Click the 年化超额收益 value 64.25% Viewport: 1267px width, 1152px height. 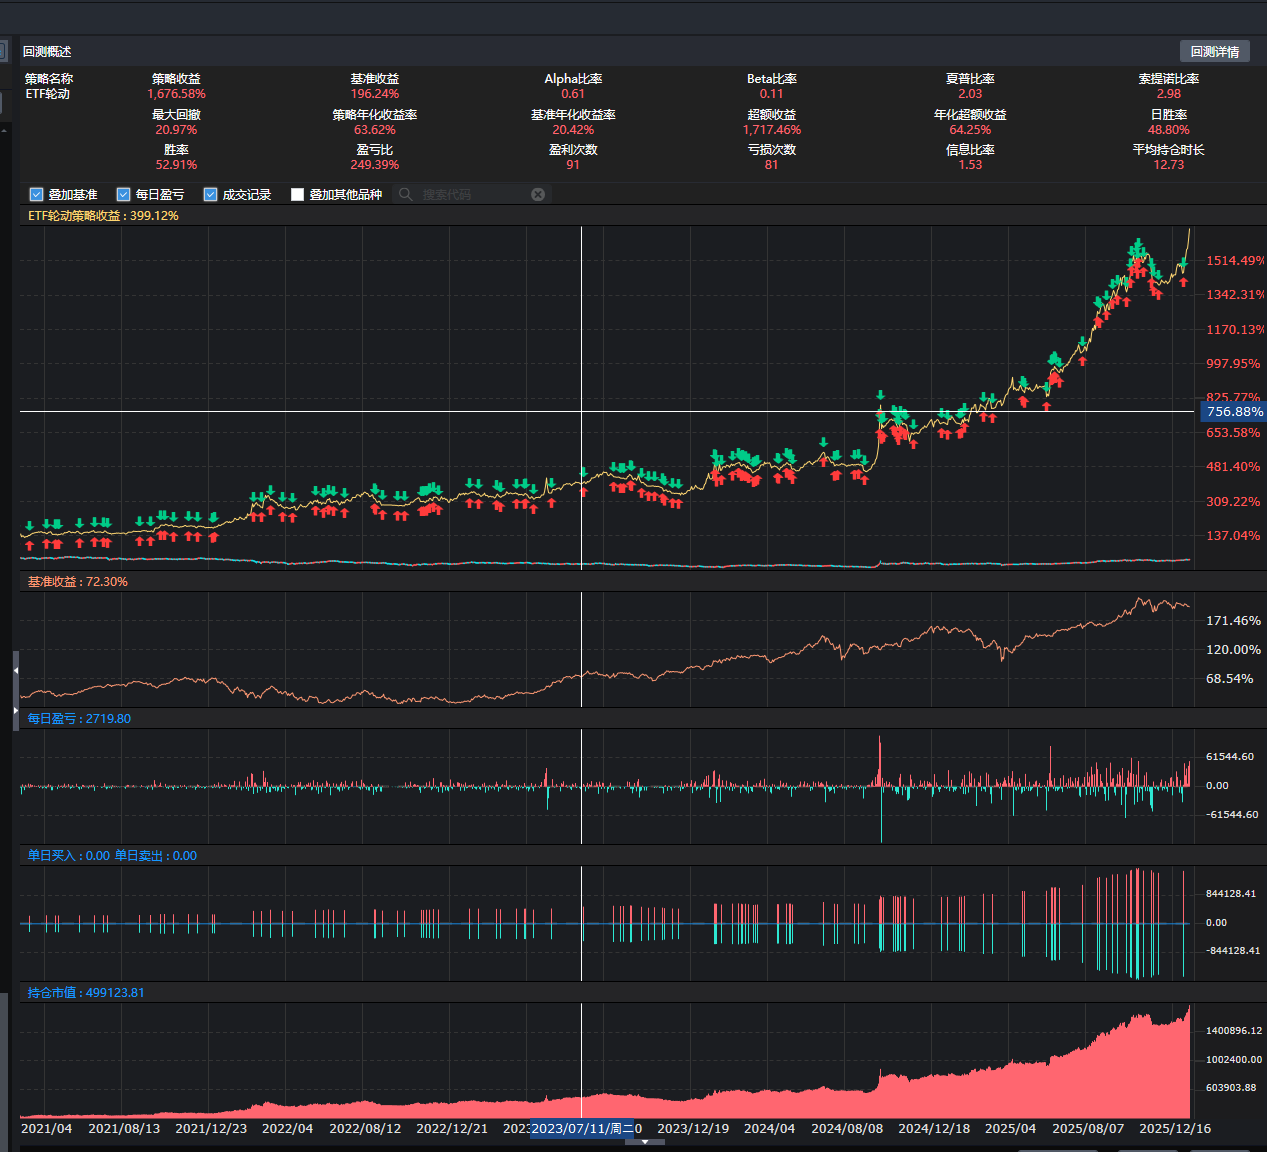pyautogui.click(x=970, y=130)
